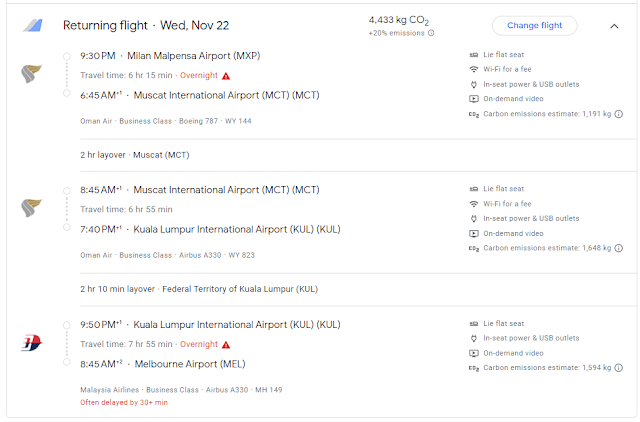Click the emissions info icon beside +20% emissions
Screen dimensions: 640x422
click(431, 33)
